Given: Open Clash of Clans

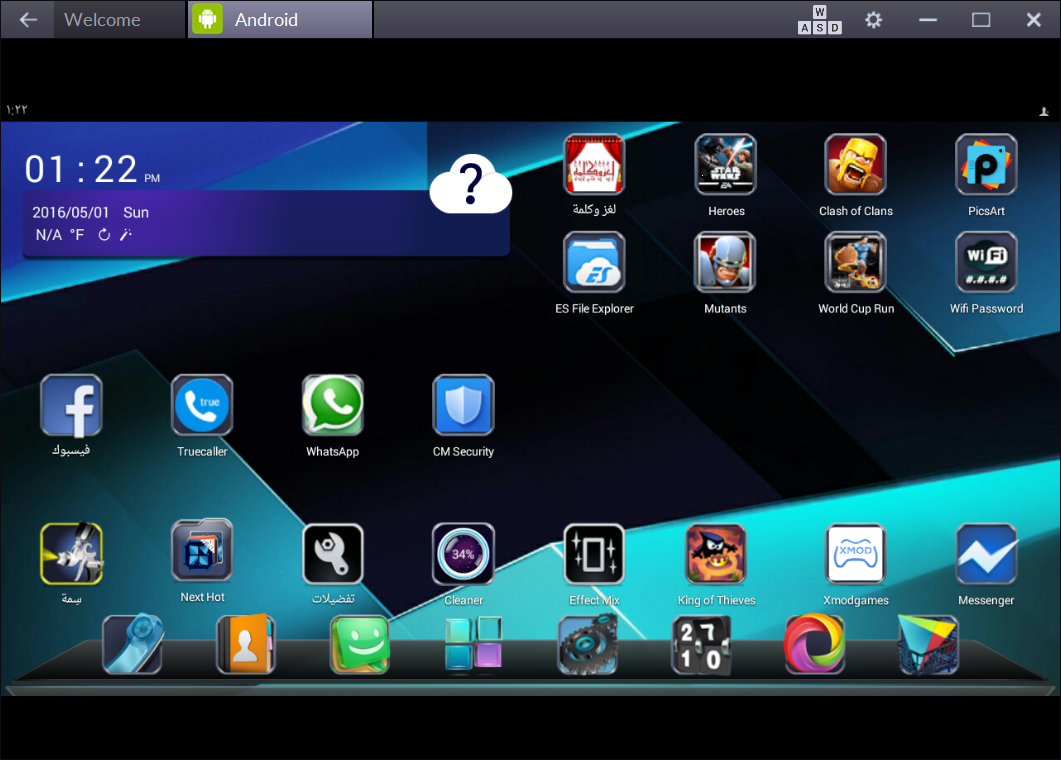Looking at the screenshot, I should click(855, 164).
